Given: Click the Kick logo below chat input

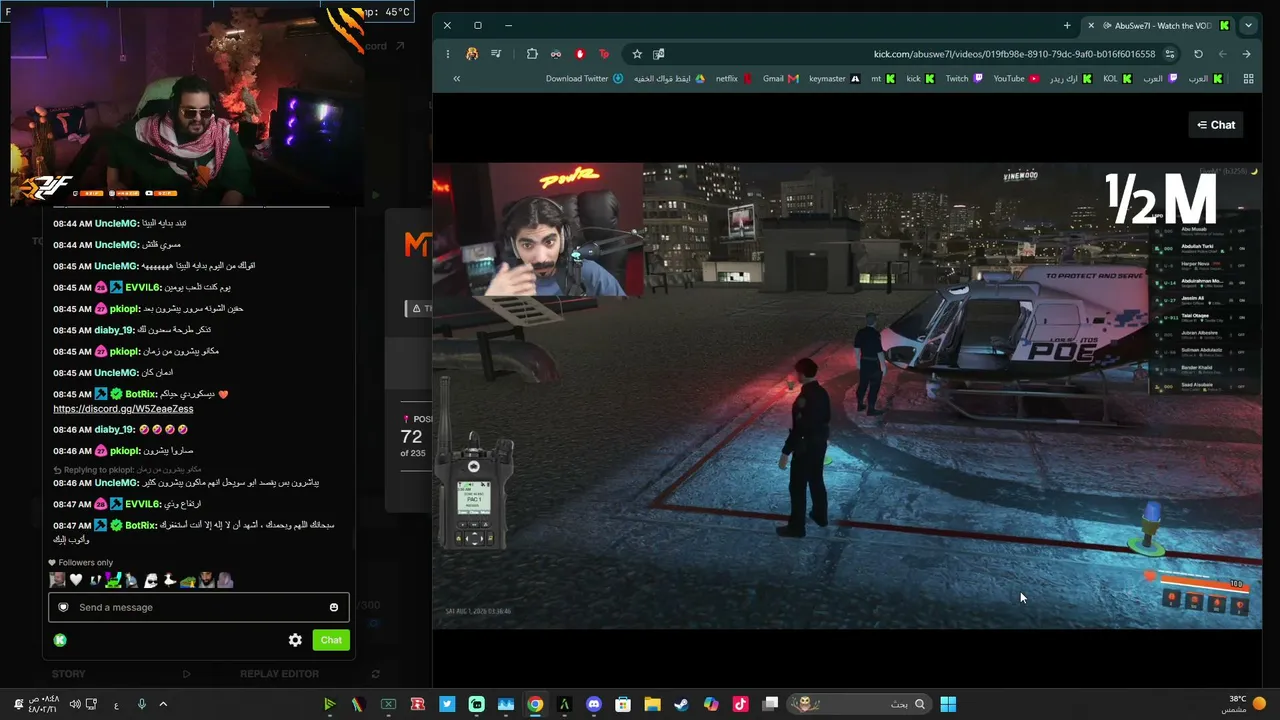Looking at the screenshot, I should (x=60, y=640).
